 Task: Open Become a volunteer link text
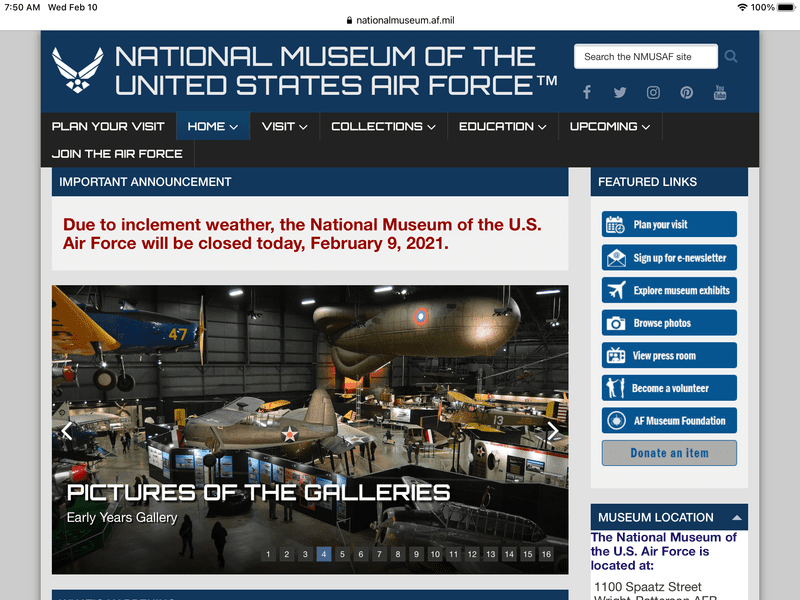click(x=670, y=388)
